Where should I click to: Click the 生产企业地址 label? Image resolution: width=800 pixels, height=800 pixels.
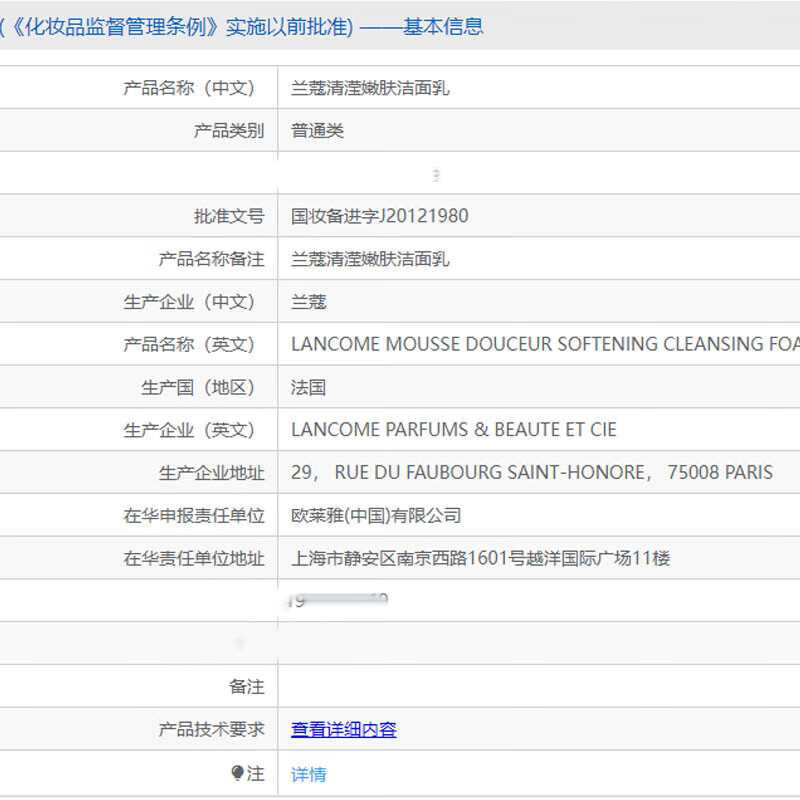(211, 473)
